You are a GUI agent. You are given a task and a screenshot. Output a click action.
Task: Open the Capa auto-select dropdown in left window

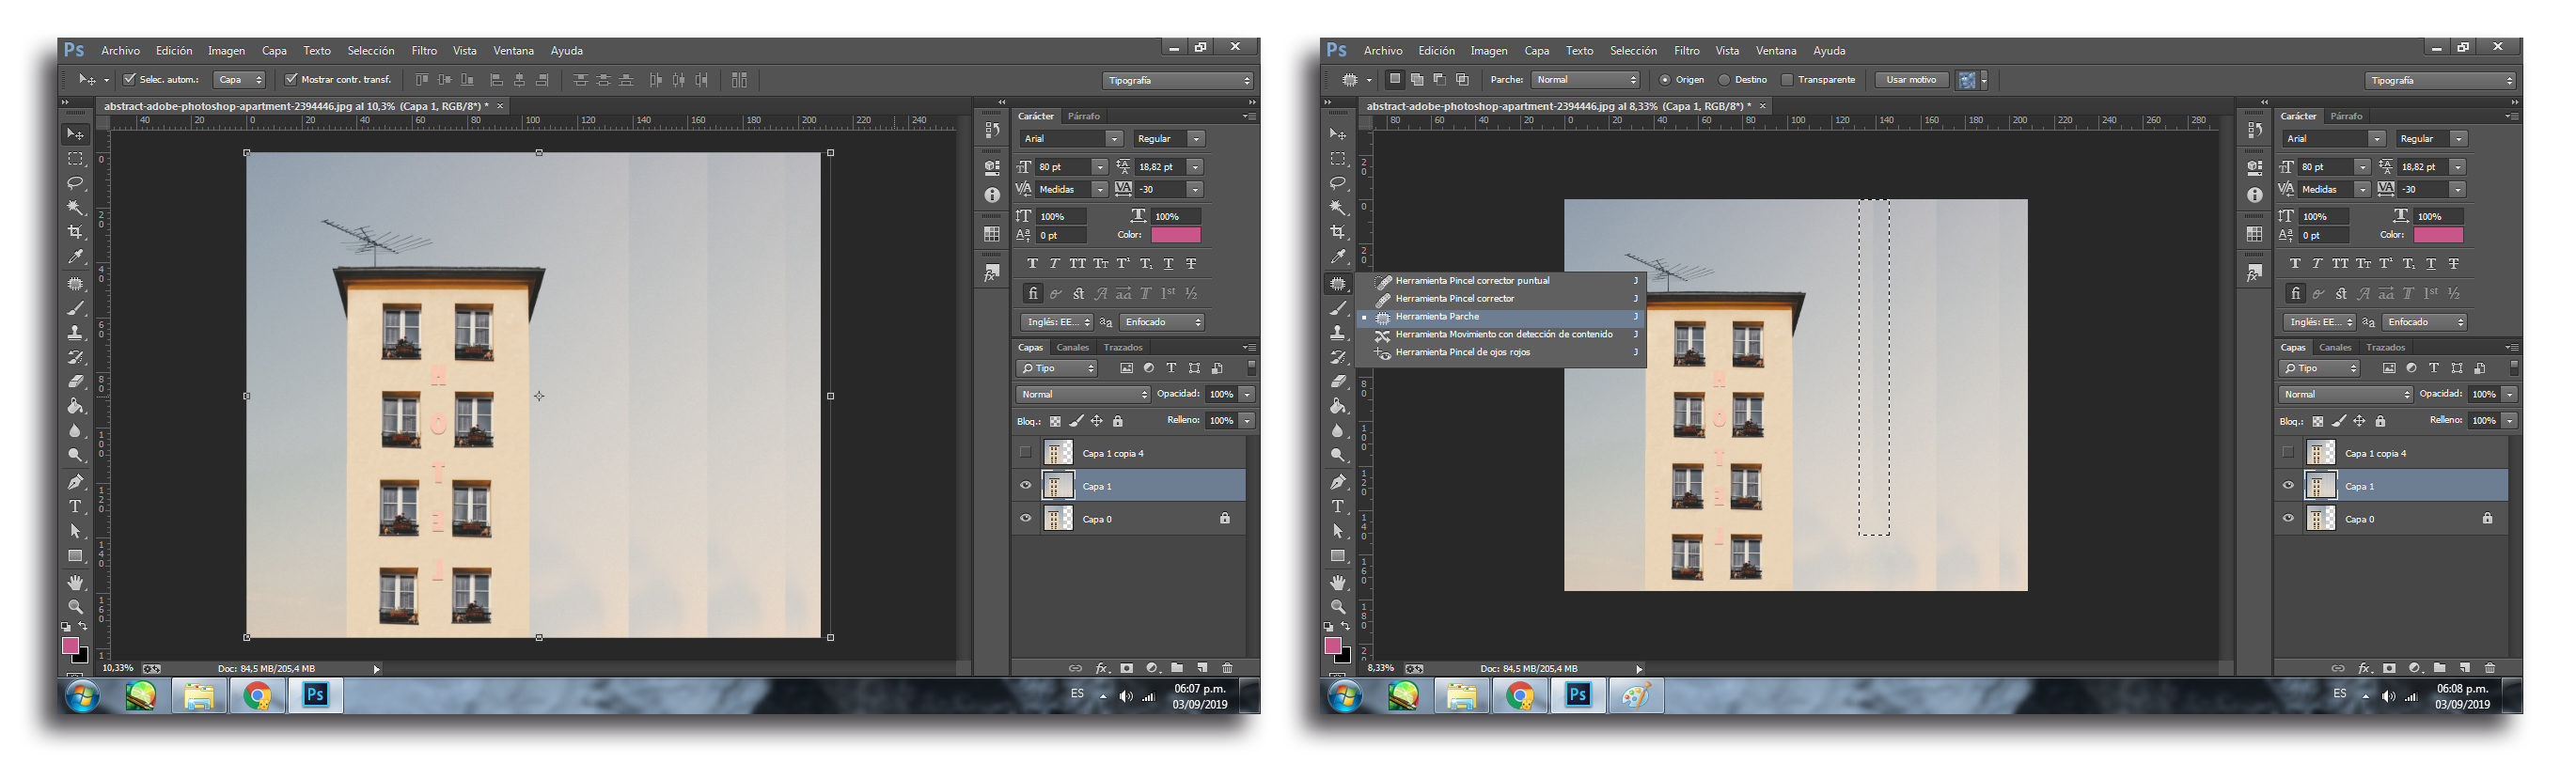pyautogui.click(x=240, y=80)
